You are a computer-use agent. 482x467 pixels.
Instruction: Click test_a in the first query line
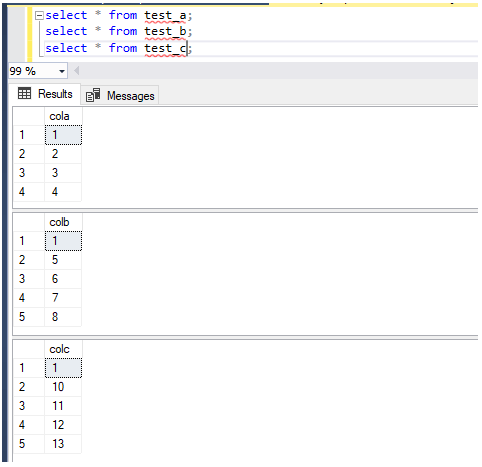pyautogui.click(x=165, y=15)
